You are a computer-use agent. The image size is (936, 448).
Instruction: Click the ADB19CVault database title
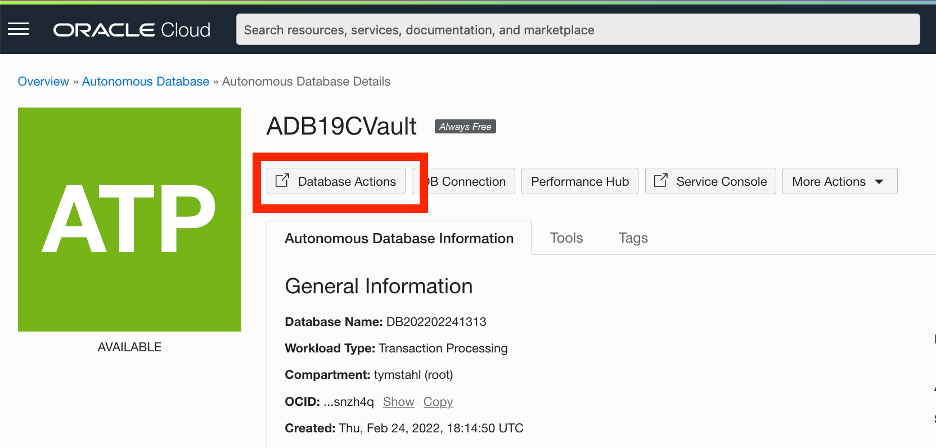coord(341,127)
